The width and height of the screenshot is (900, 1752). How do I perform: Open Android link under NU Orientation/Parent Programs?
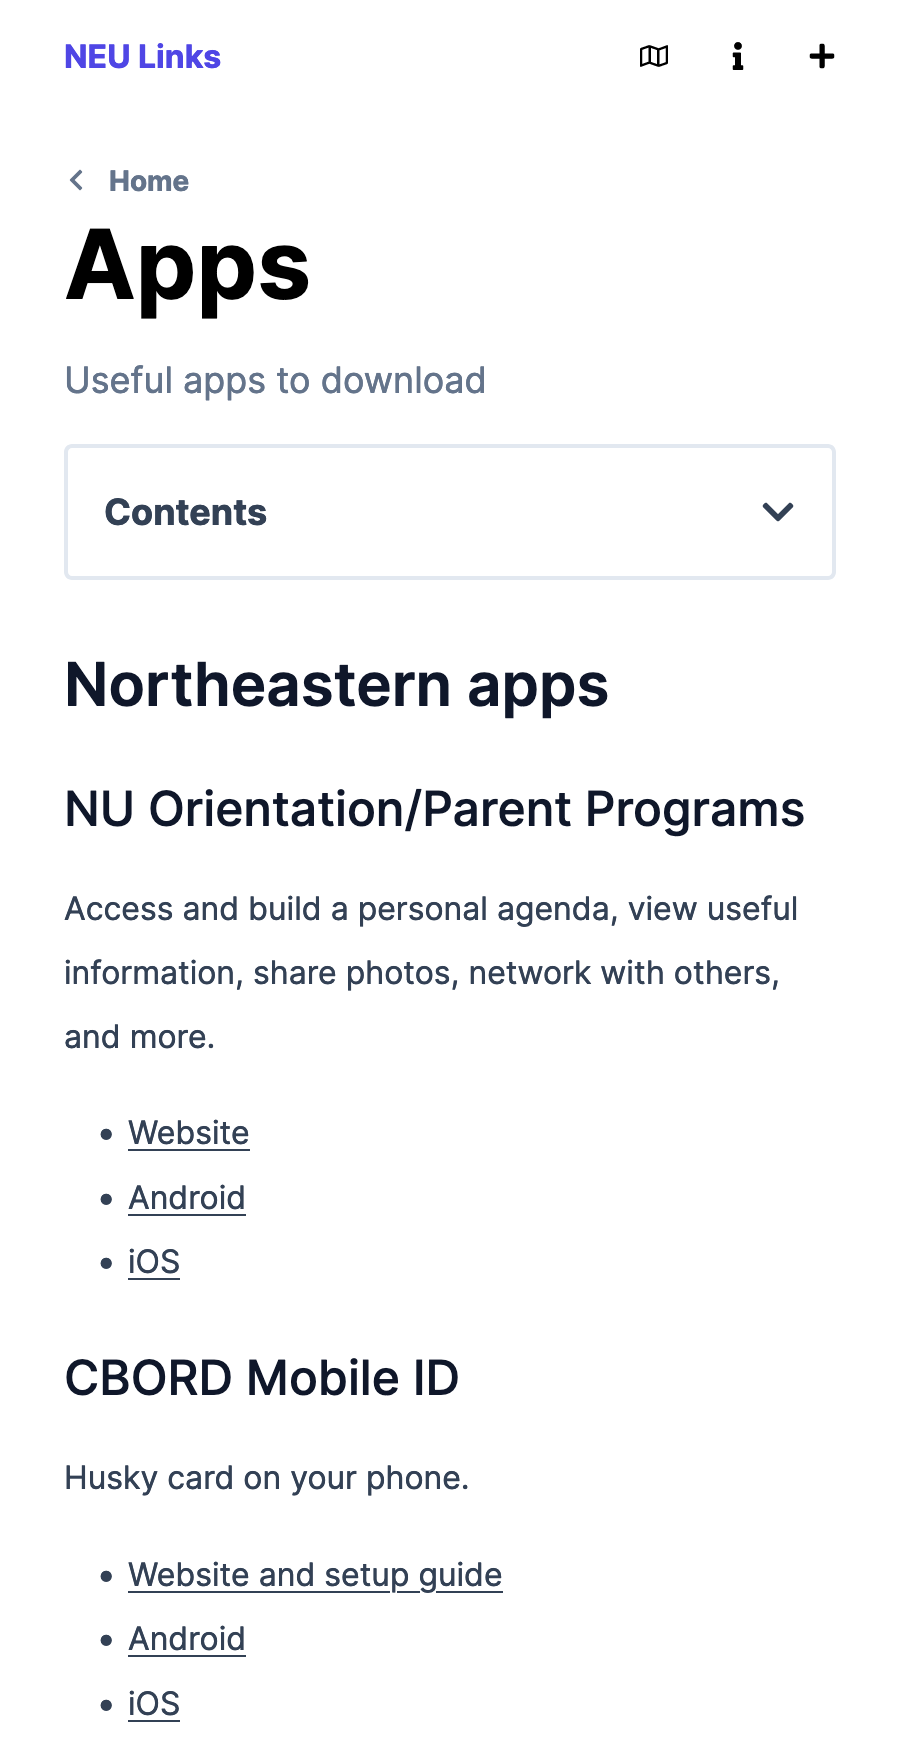point(187,1198)
